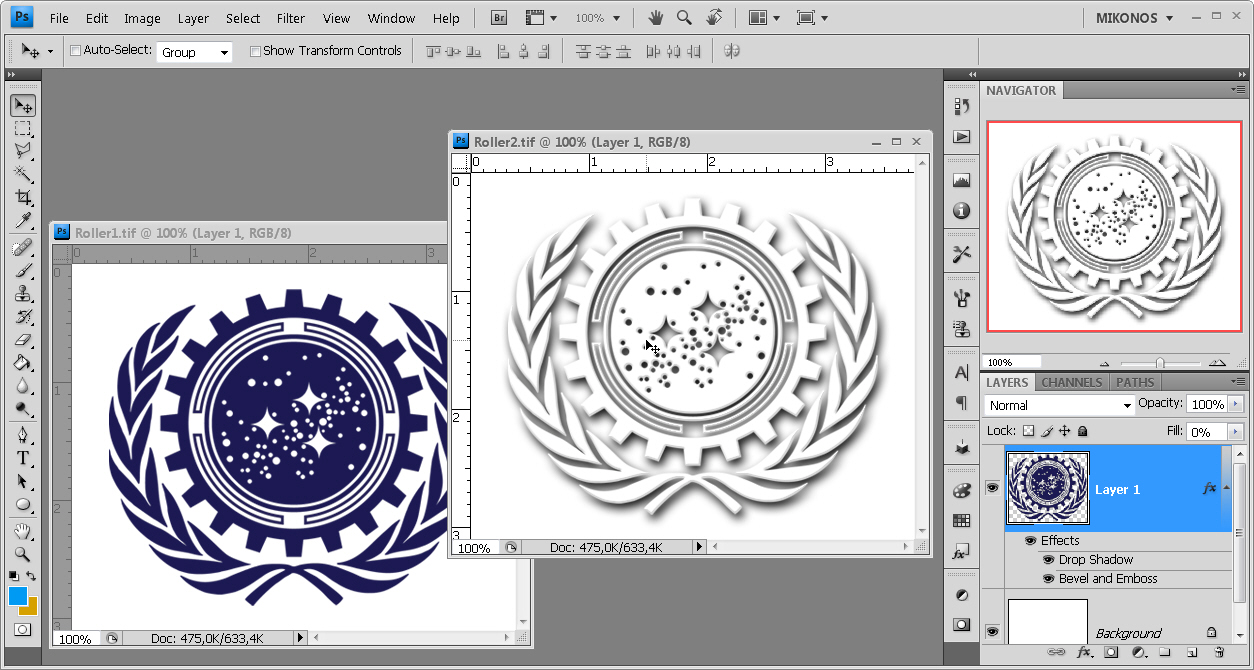The height and width of the screenshot is (670, 1254).
Task: Switch to the Channels tab
Action: pyautogui.click(x=1071, y=382)
